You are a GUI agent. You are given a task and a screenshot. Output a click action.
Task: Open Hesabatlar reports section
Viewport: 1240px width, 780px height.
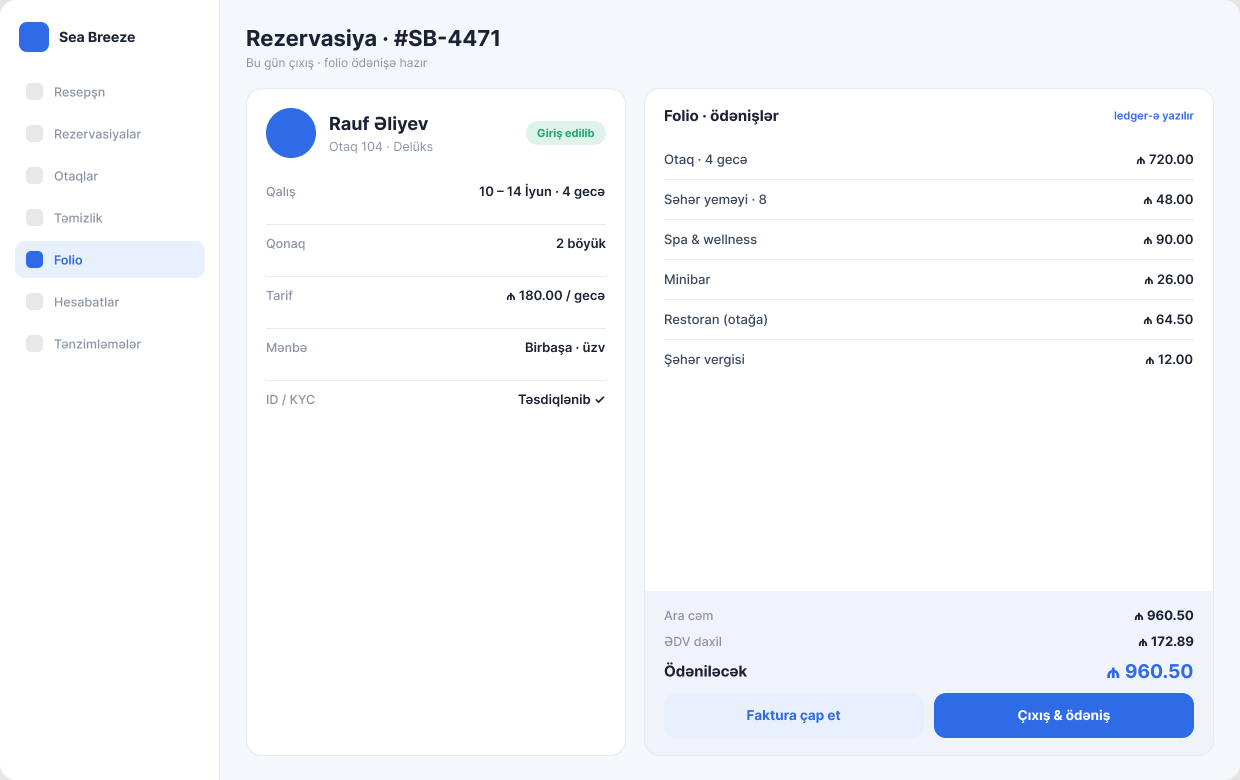click(110, 302)
